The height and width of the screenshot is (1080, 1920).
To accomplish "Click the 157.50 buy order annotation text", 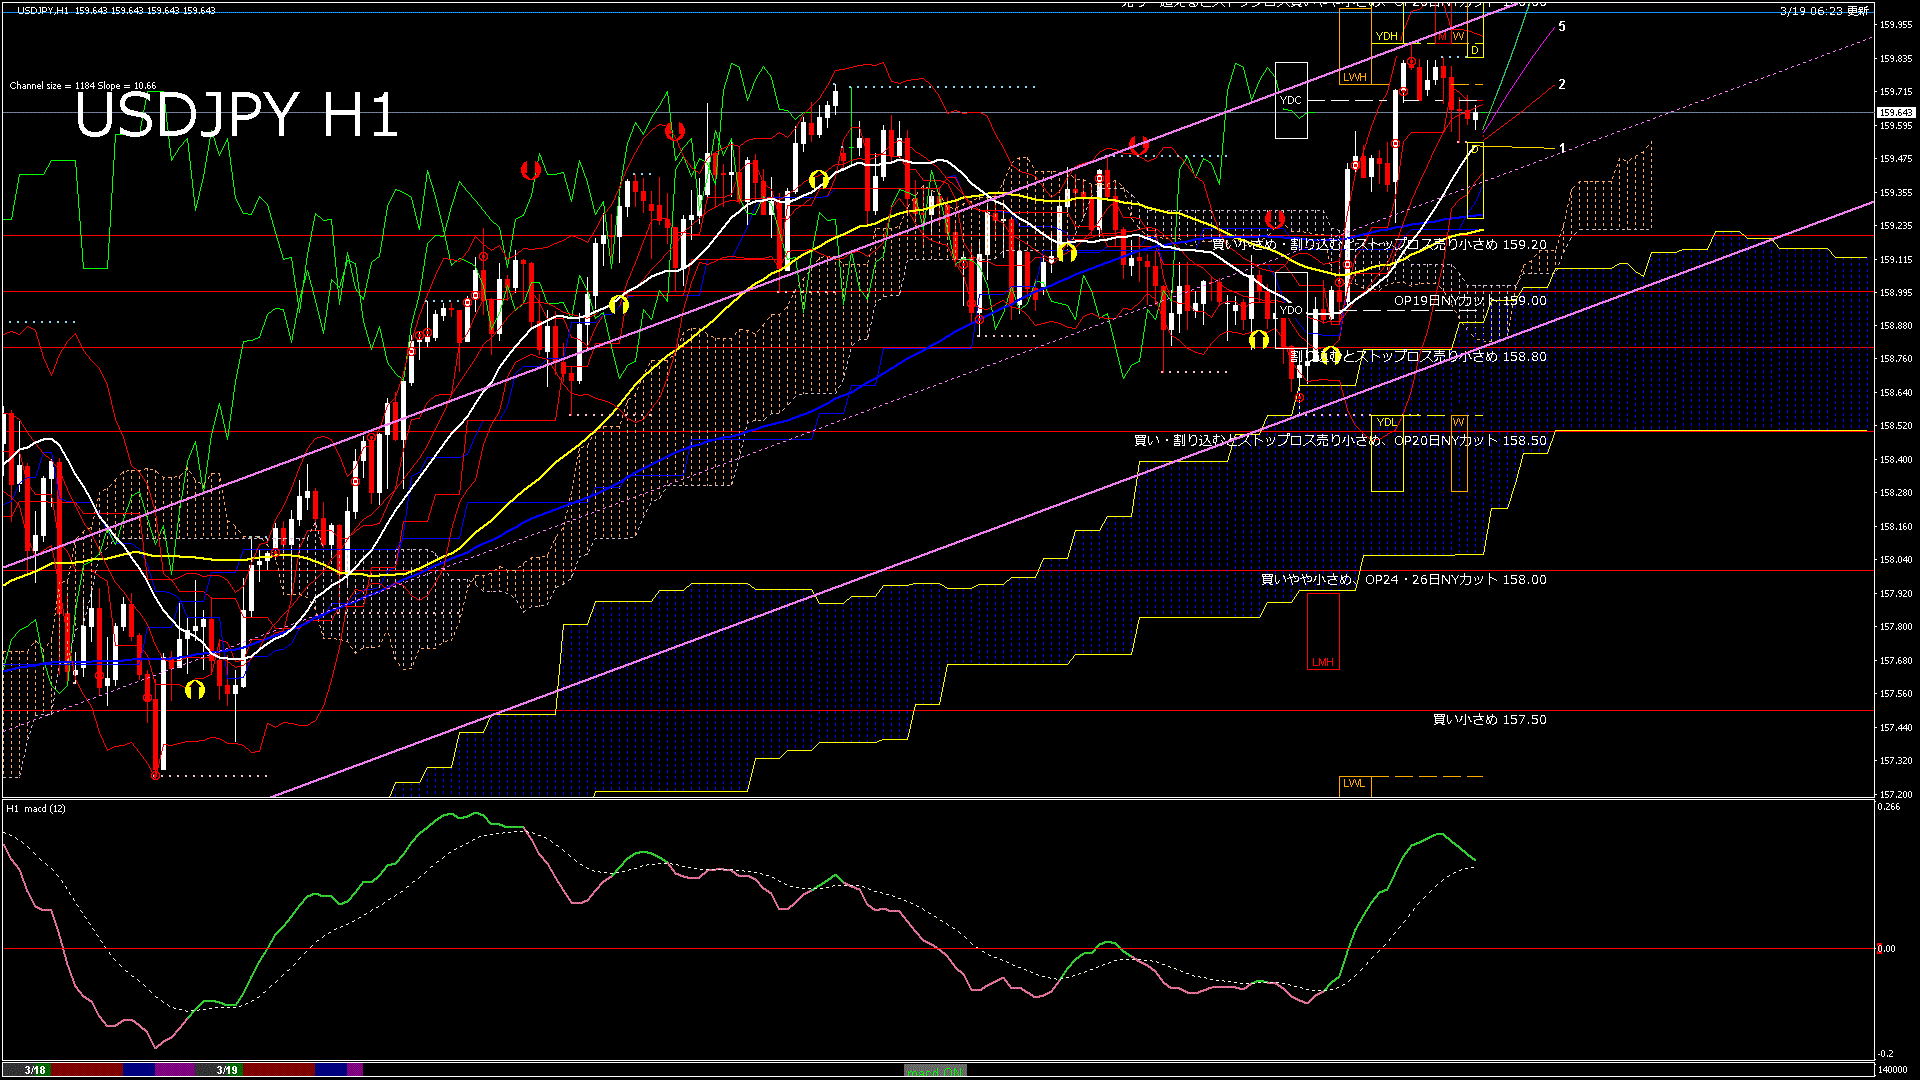I will click(1489, 720).
